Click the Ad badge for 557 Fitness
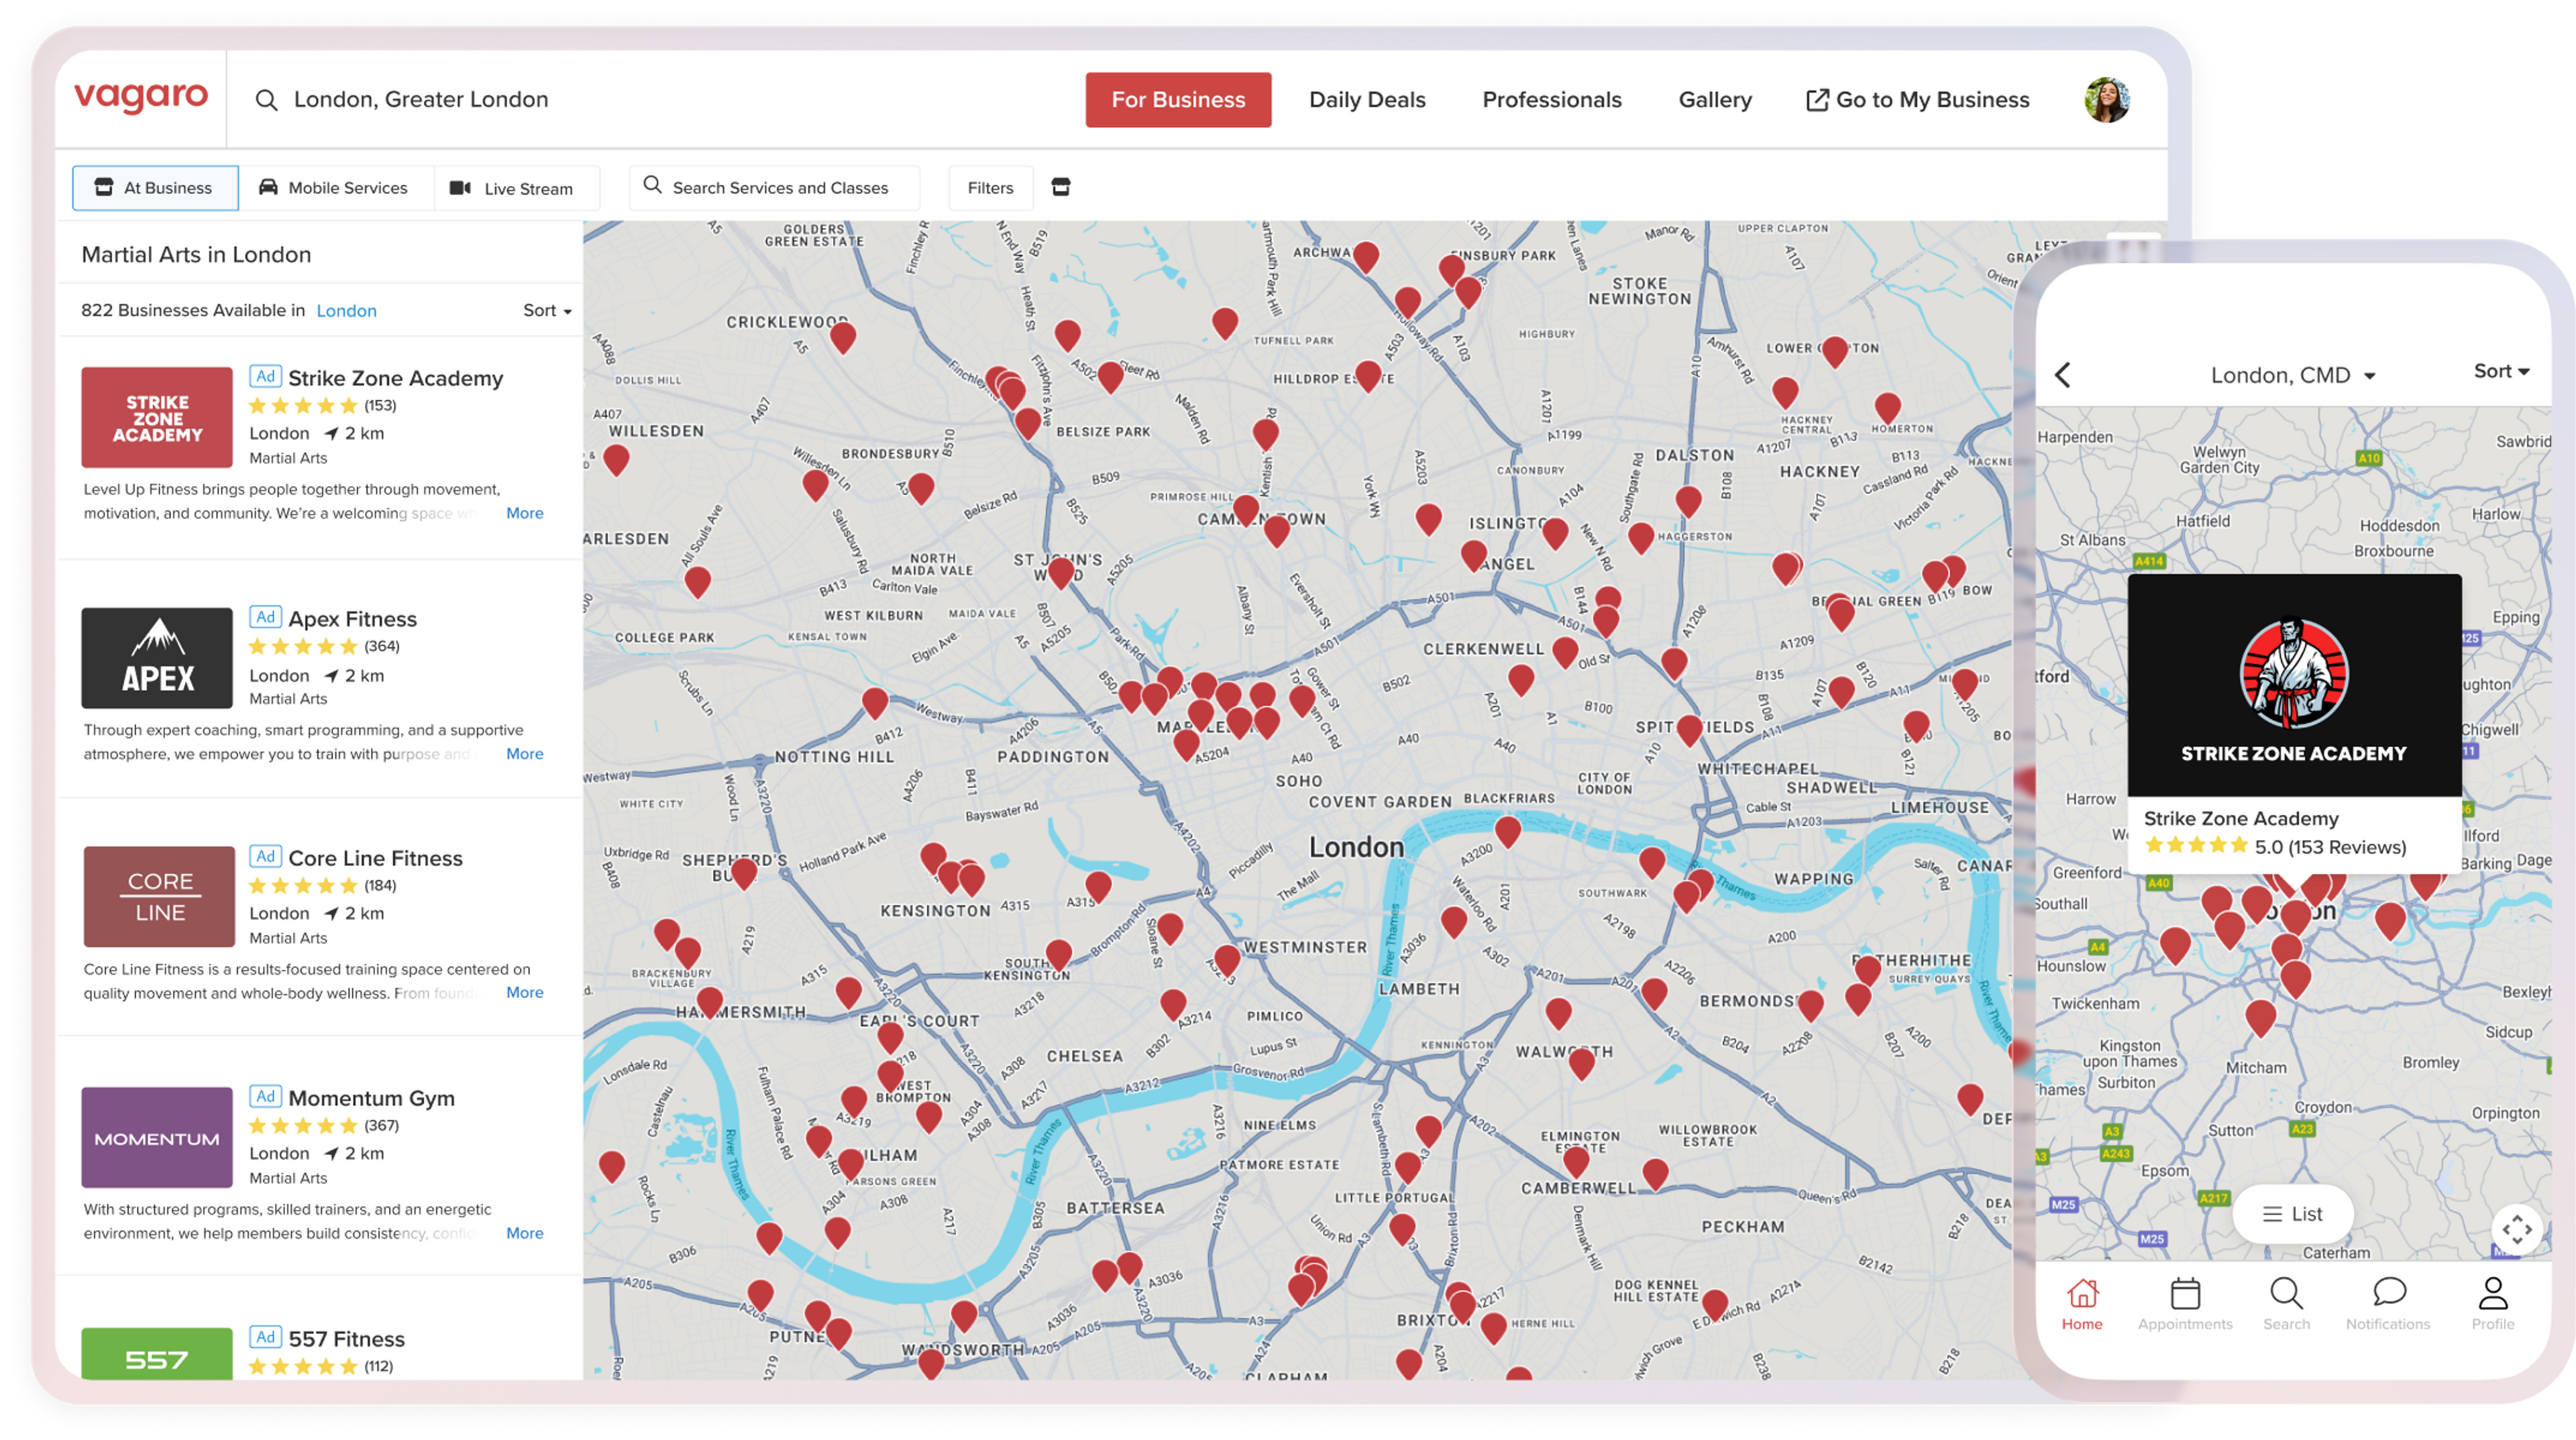This screenshot has height=1440, width=2576. click(x=265, y=1337)
